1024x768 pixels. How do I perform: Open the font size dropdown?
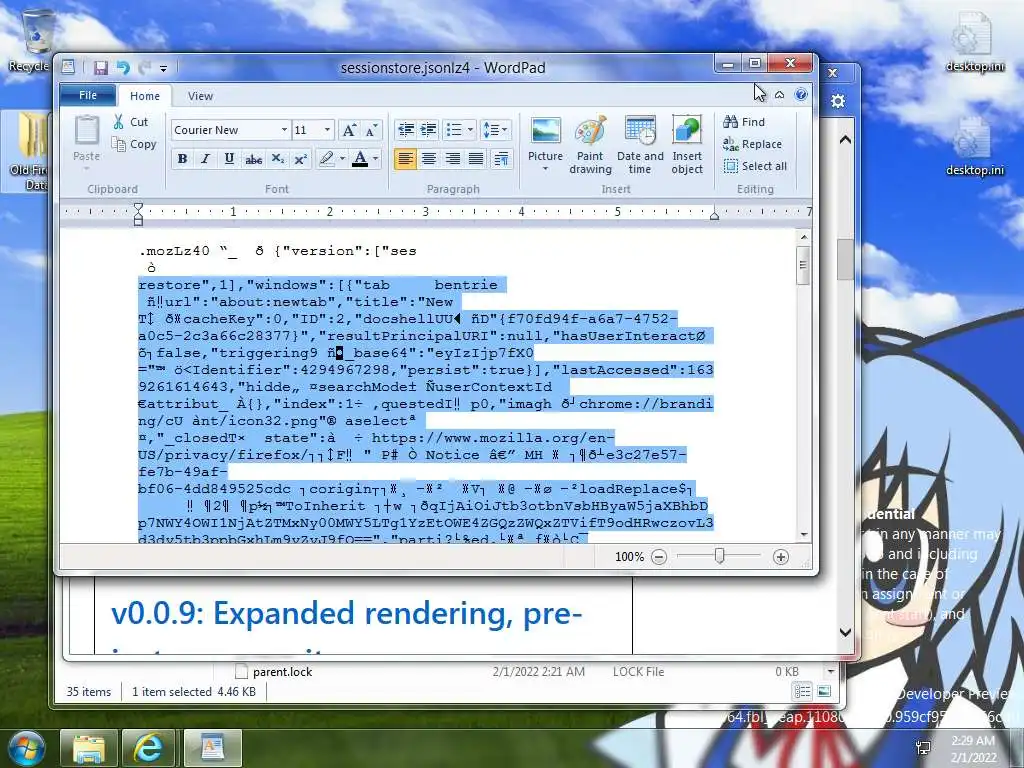(x=327, y=130)
